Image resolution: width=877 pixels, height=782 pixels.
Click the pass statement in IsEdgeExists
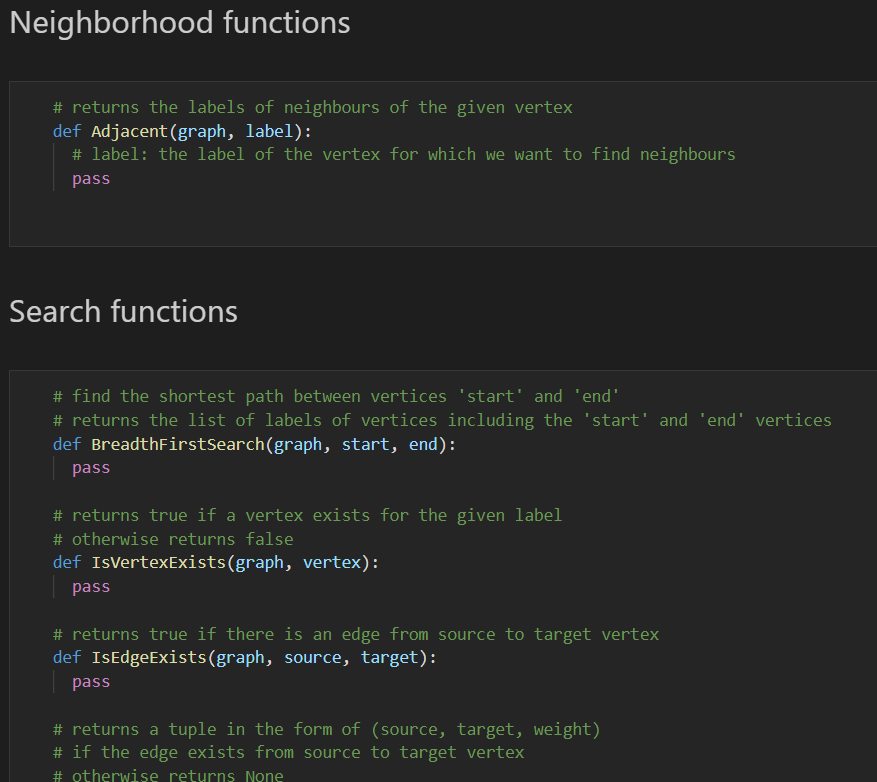pyautogui.click(x=90, y=681)
